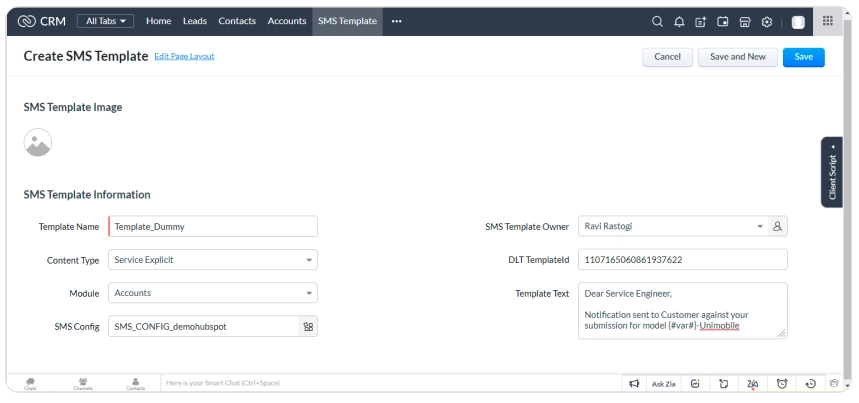Open the apps grid launcher
The width and height of the screenshot is (859, 403).
[x=827, y=22]
